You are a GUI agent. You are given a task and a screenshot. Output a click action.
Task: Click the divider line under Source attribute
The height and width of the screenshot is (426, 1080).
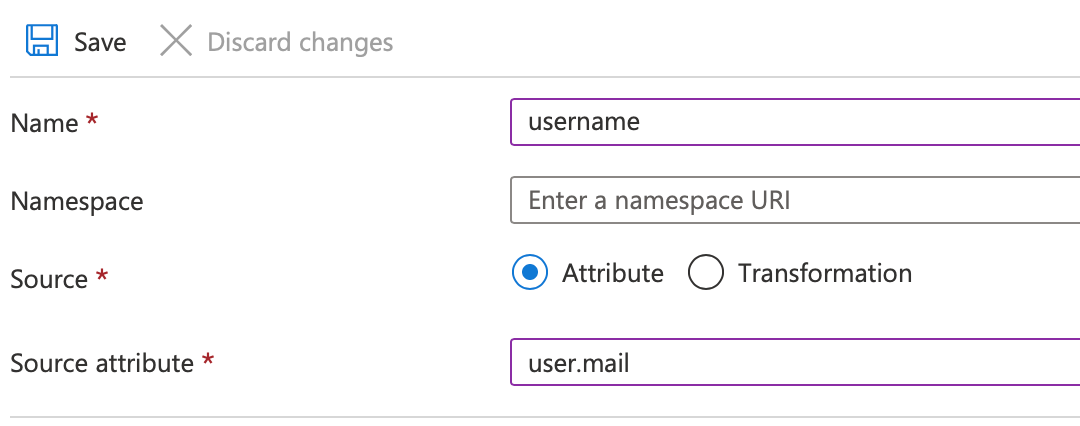click(540, 417)
